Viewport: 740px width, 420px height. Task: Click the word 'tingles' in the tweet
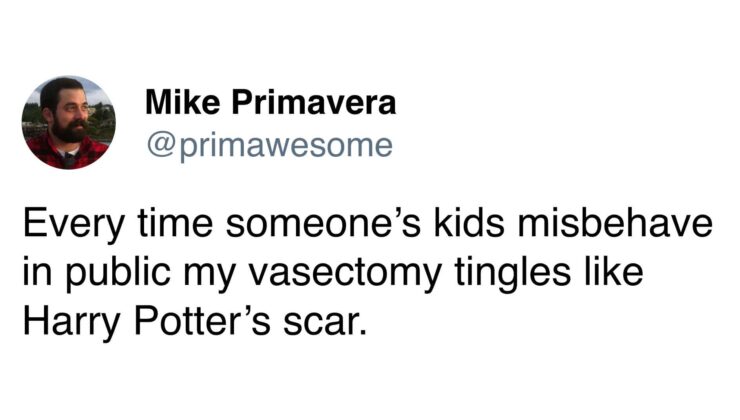[x=513, y=273]
